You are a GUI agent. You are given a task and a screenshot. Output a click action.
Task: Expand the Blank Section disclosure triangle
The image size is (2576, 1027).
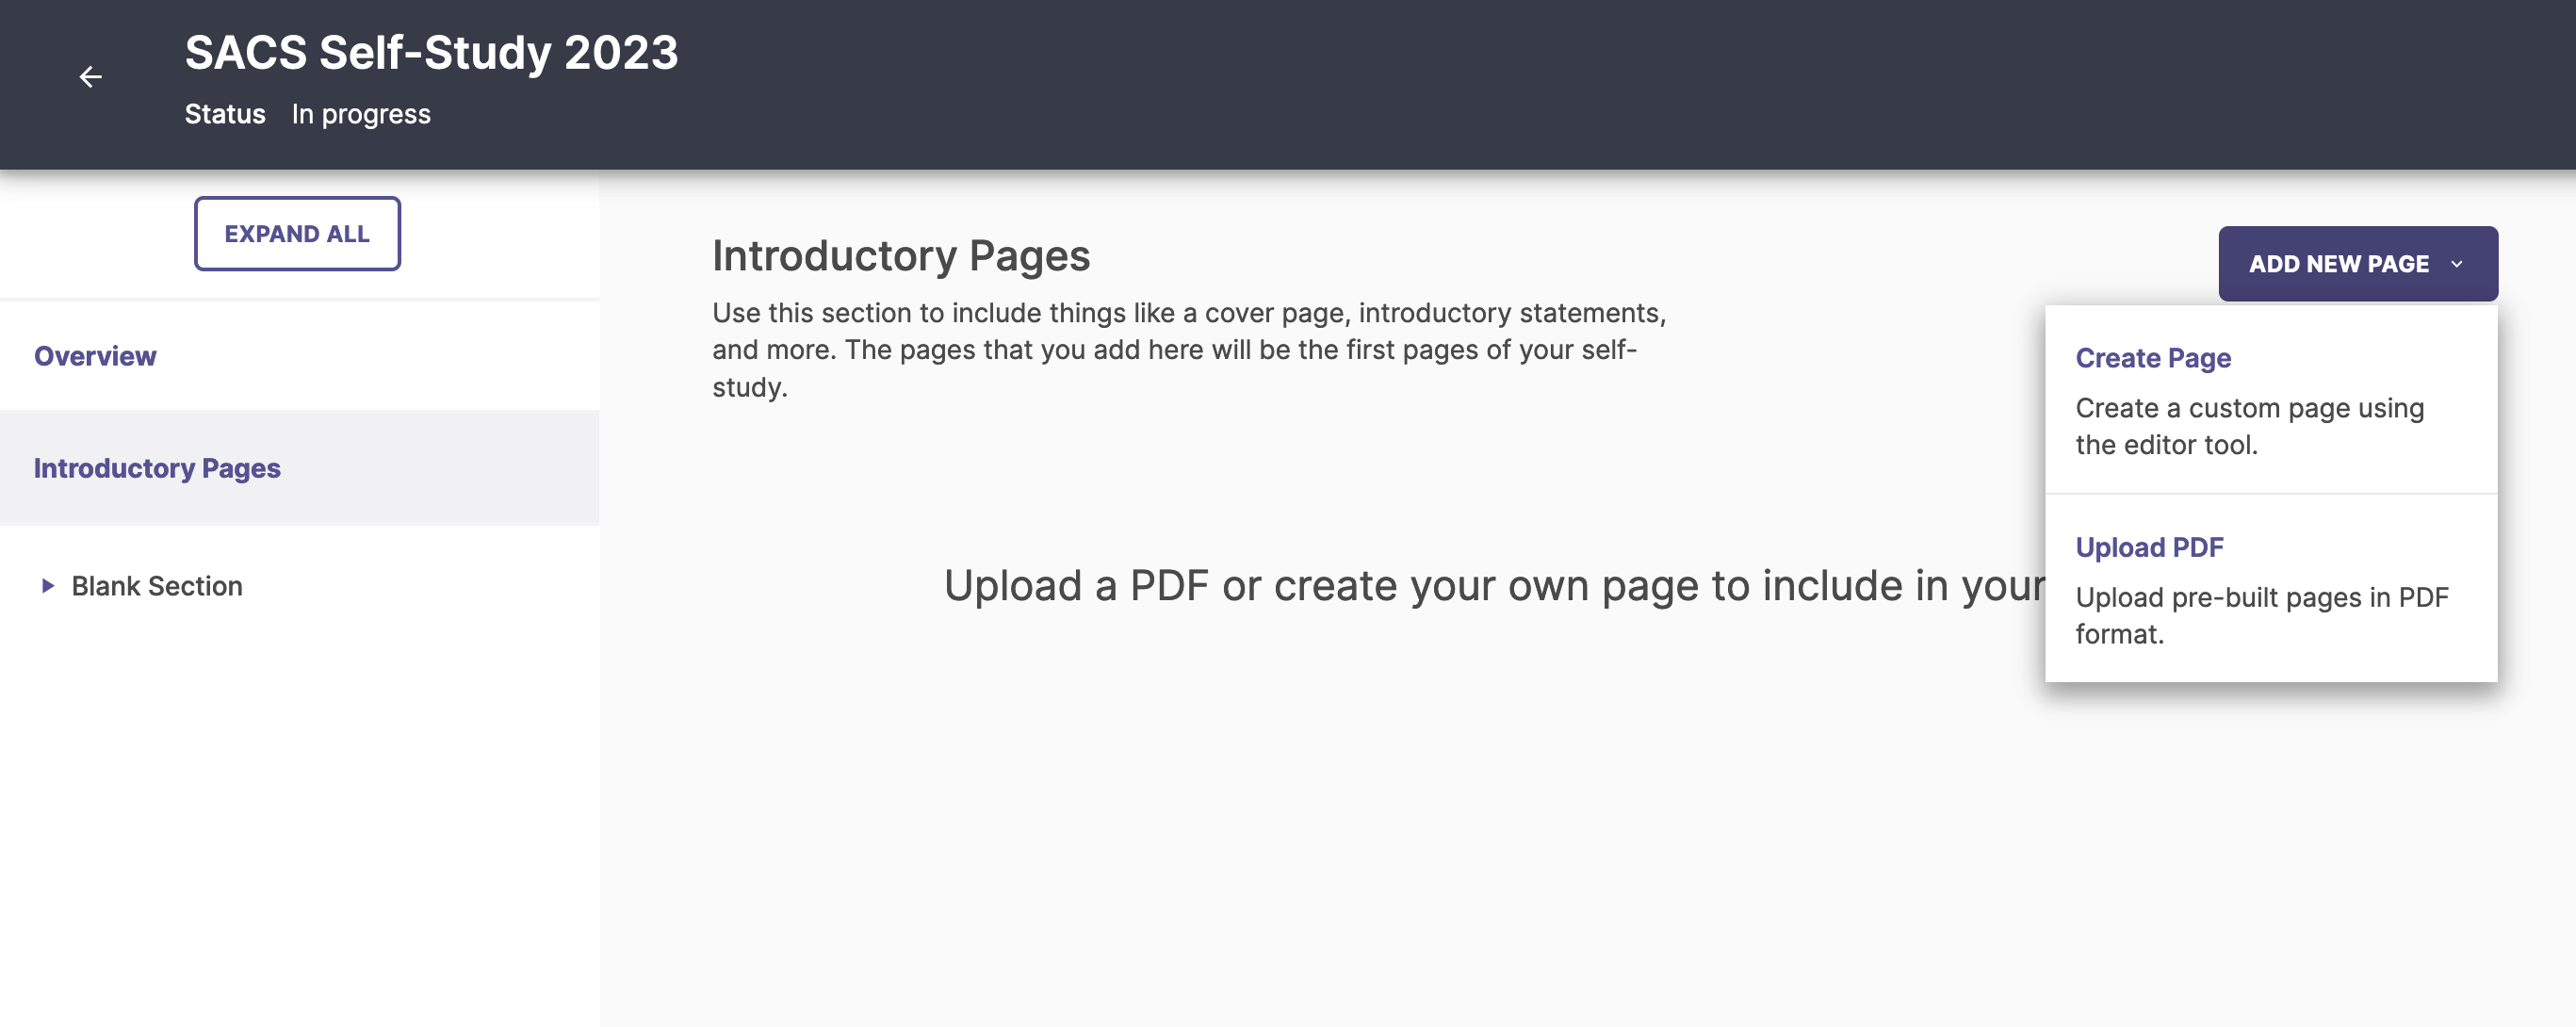click(47, 586)
